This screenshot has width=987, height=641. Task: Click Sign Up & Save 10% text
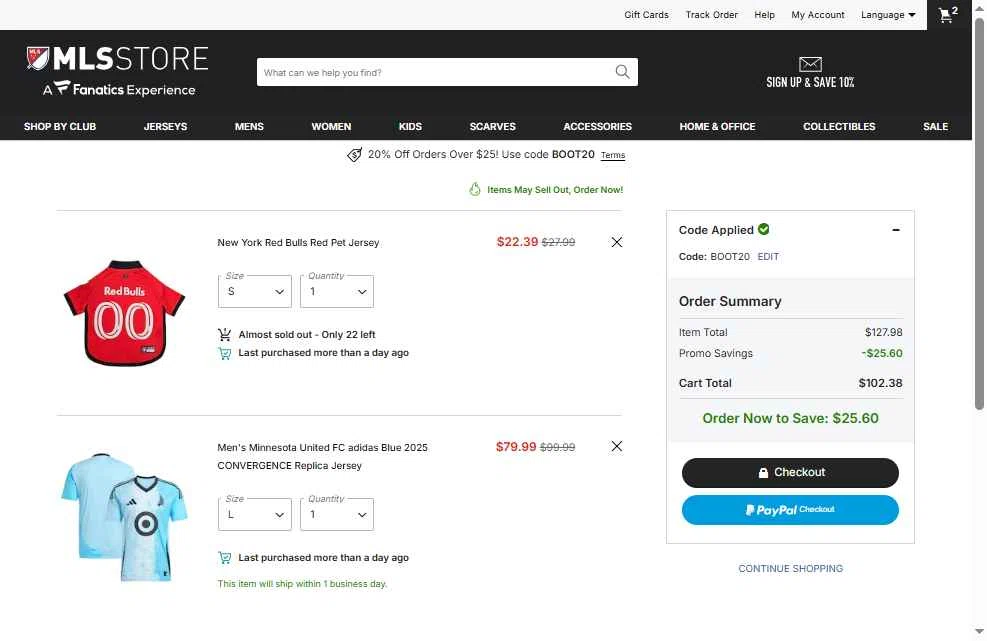click(x=810, y=82)
